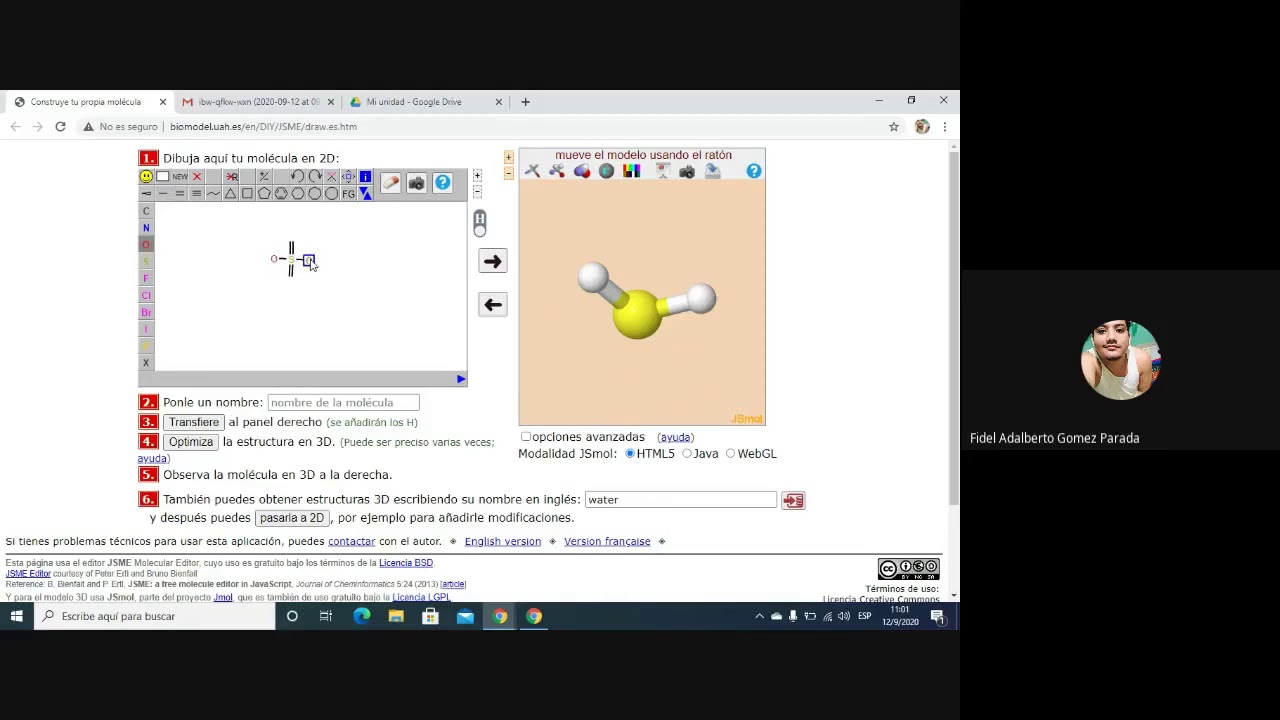Image resolution: width=1280 pixels, height=720 pixels.
Task: Click the smiley face icon in JSME editor
Action: (146, 177)
